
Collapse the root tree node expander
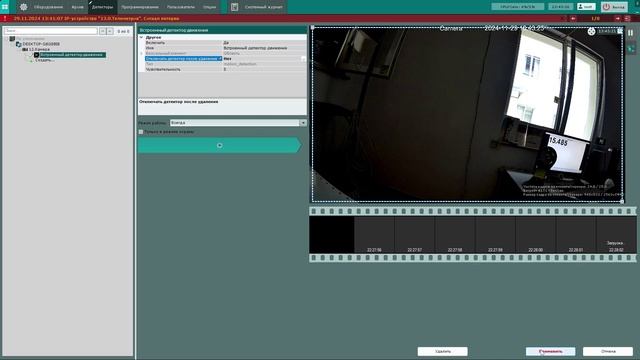(6, 39)
